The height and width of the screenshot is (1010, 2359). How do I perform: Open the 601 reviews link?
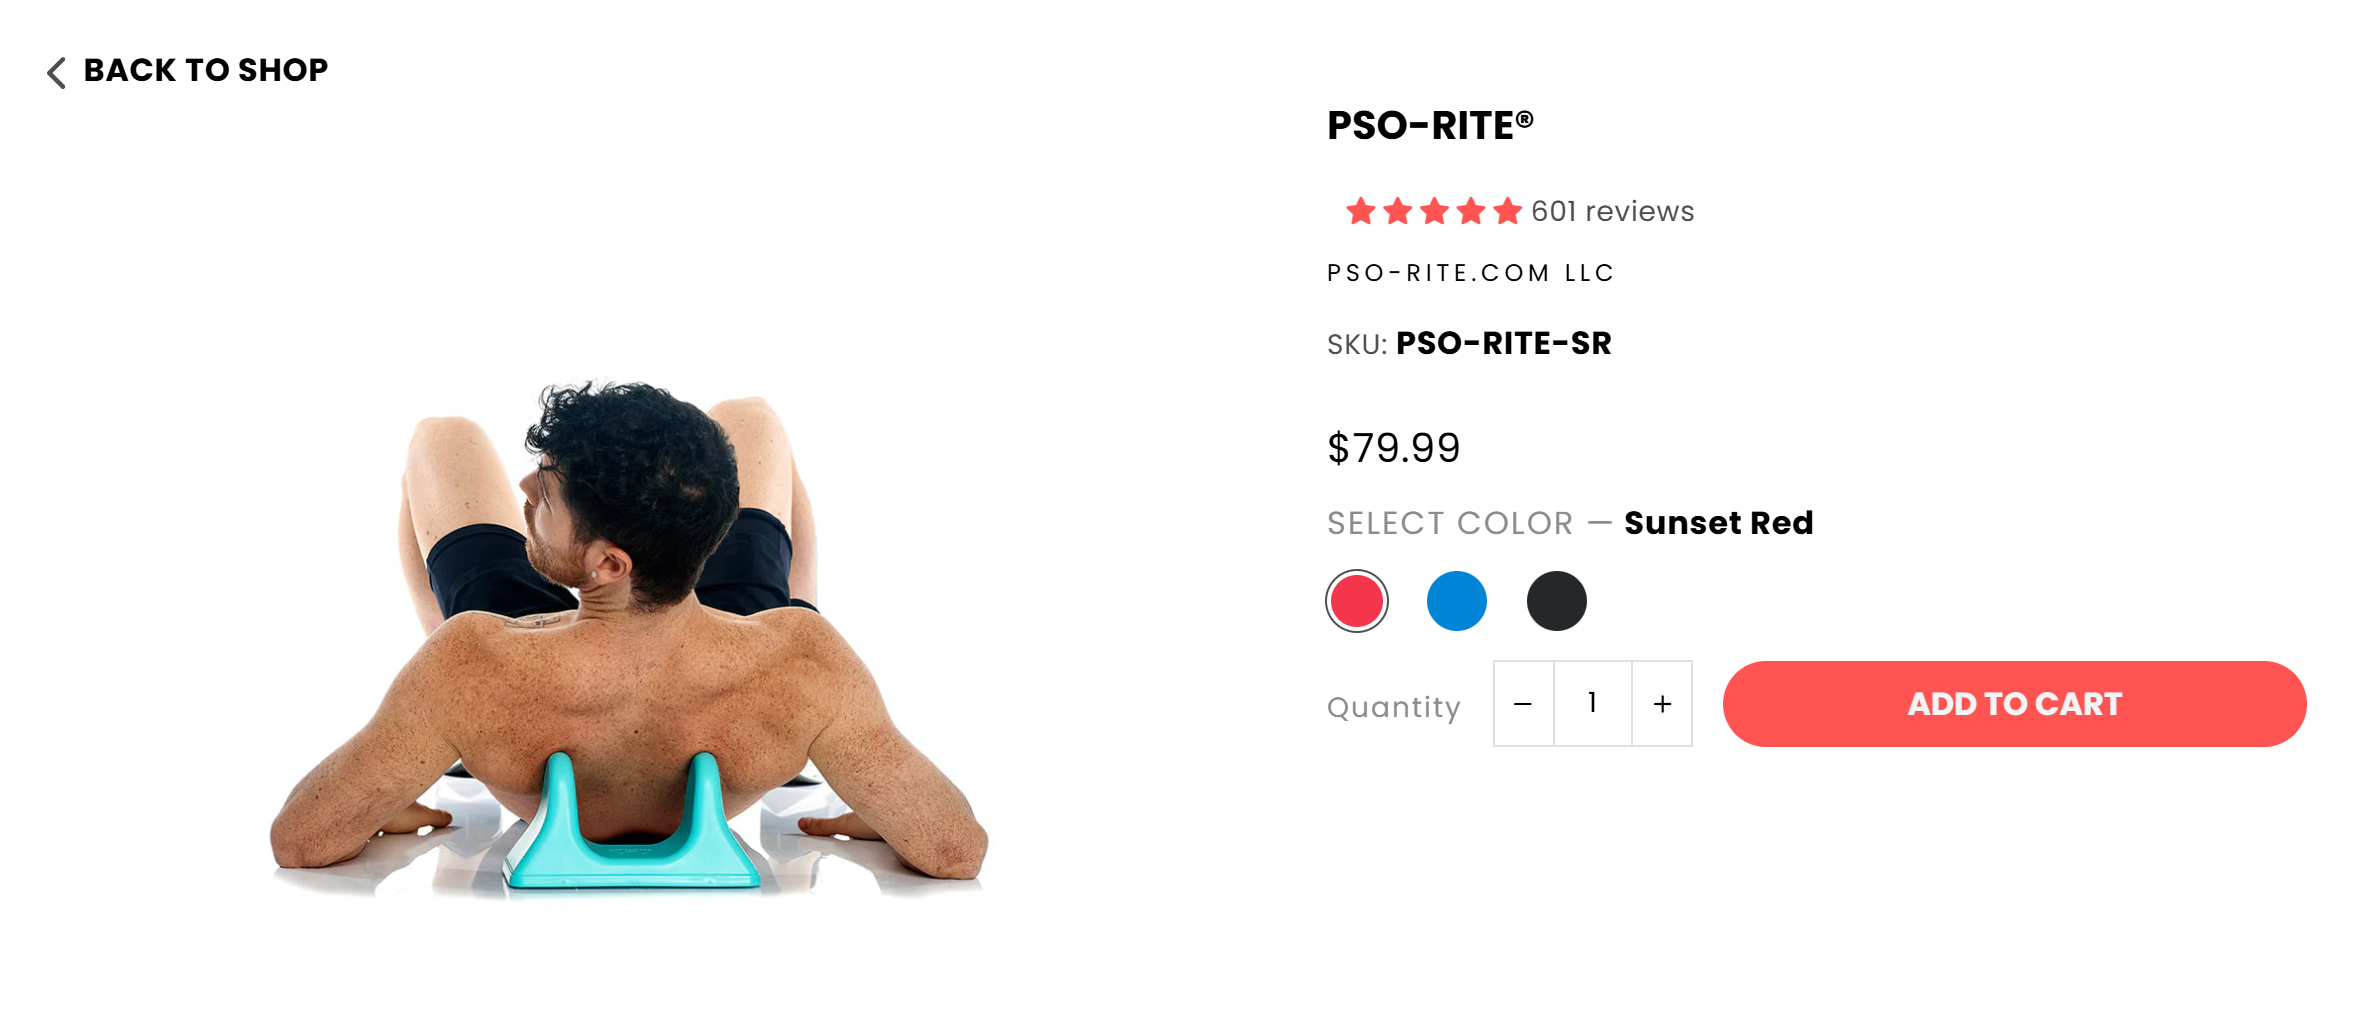(1612, 212)
